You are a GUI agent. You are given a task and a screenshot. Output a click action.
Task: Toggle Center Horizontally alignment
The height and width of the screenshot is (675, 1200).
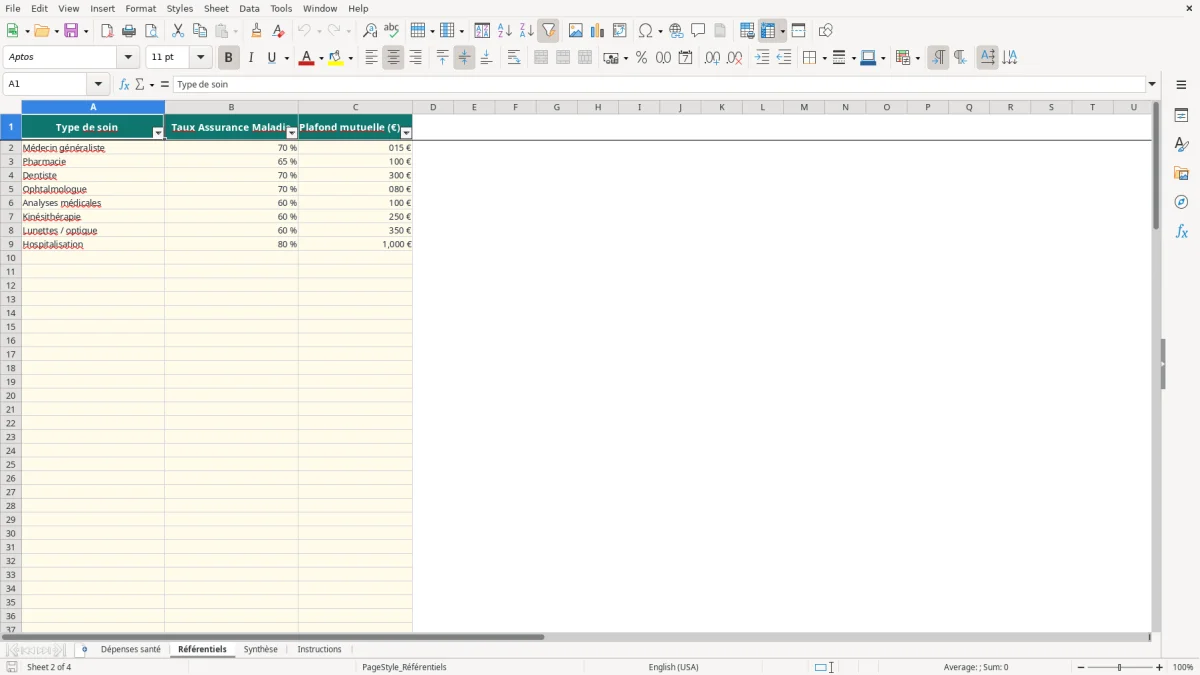[x=393, y=58]
